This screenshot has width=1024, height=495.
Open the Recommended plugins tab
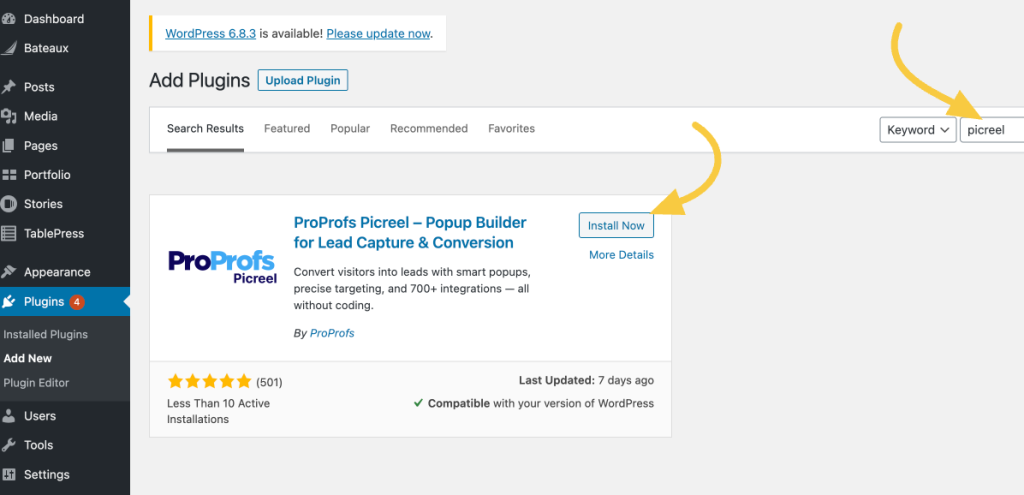[x=429, y=129]
